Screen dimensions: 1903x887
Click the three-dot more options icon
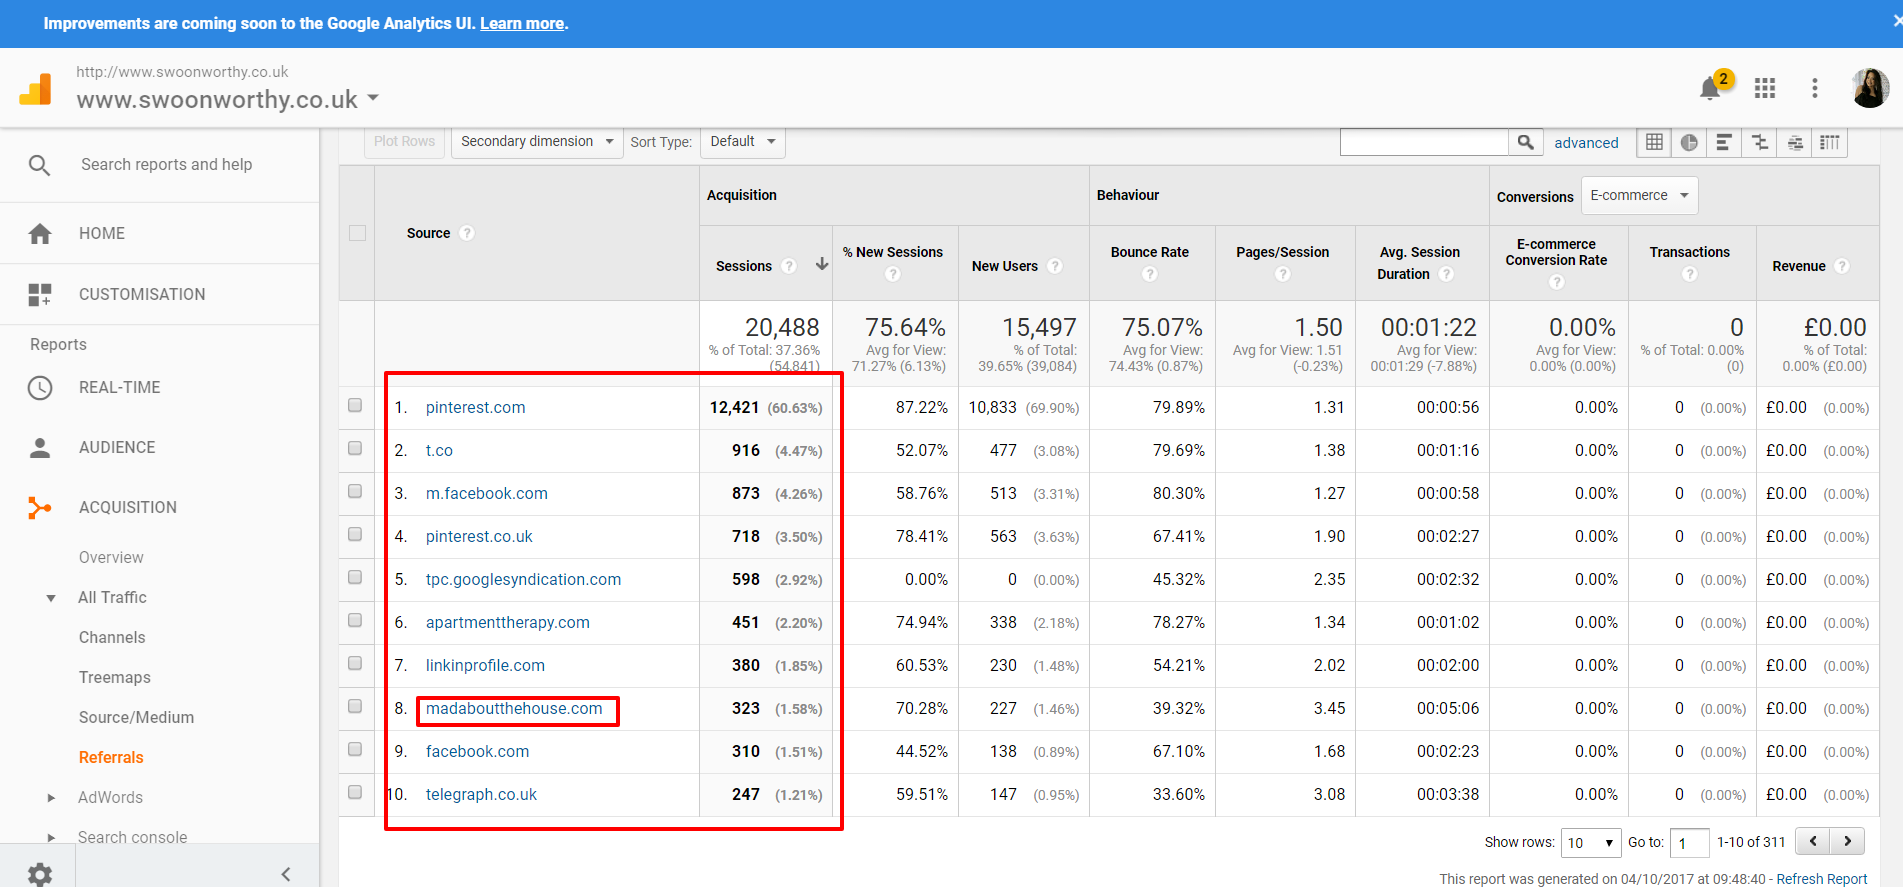(x=1814, y=89)
